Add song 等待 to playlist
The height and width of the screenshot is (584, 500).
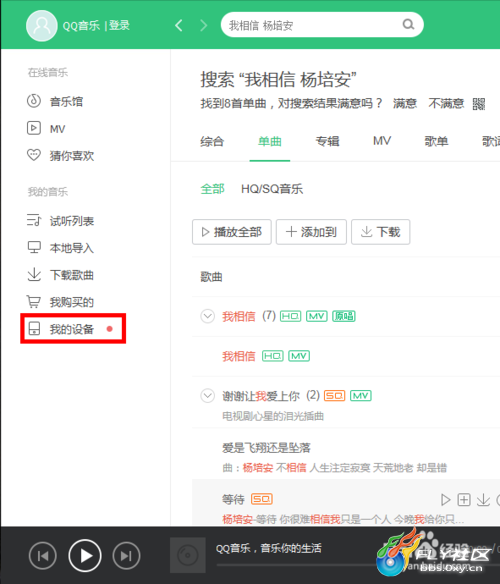pyautogui.click(x=464, y=499)
